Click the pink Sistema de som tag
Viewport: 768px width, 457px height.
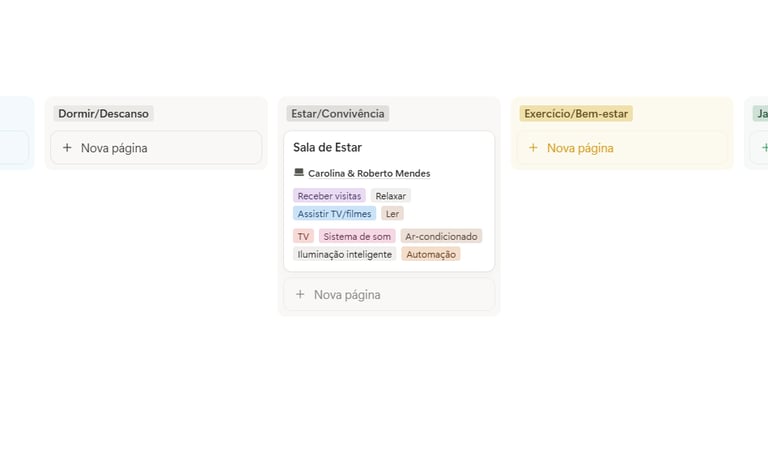(x=357, y=236)
